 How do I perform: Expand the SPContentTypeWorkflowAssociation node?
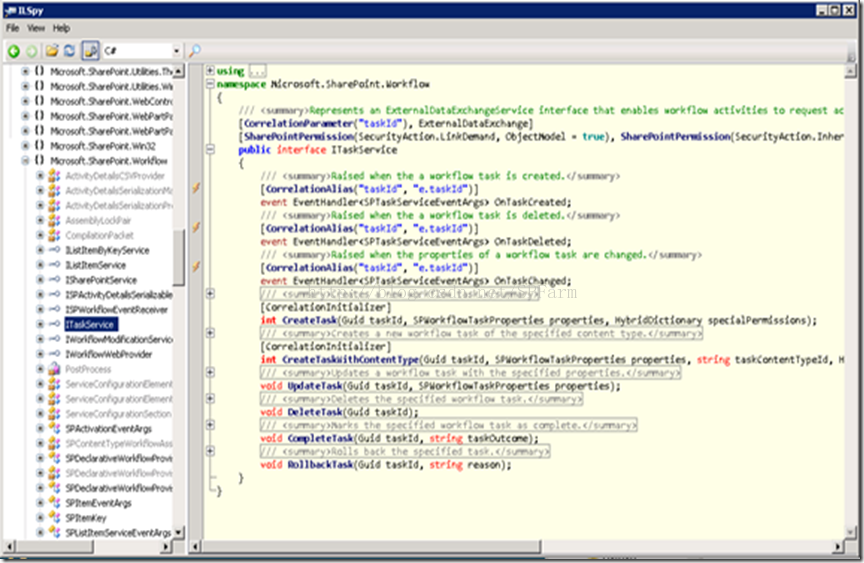click(x=40, y=443)
